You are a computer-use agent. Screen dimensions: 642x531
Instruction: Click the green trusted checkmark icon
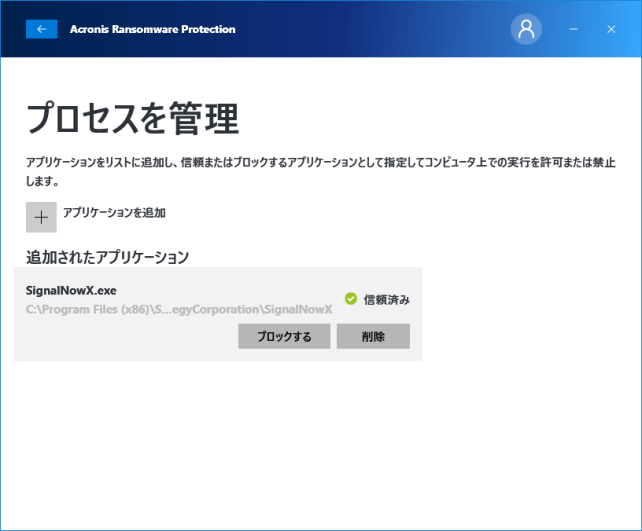point(351,299)
